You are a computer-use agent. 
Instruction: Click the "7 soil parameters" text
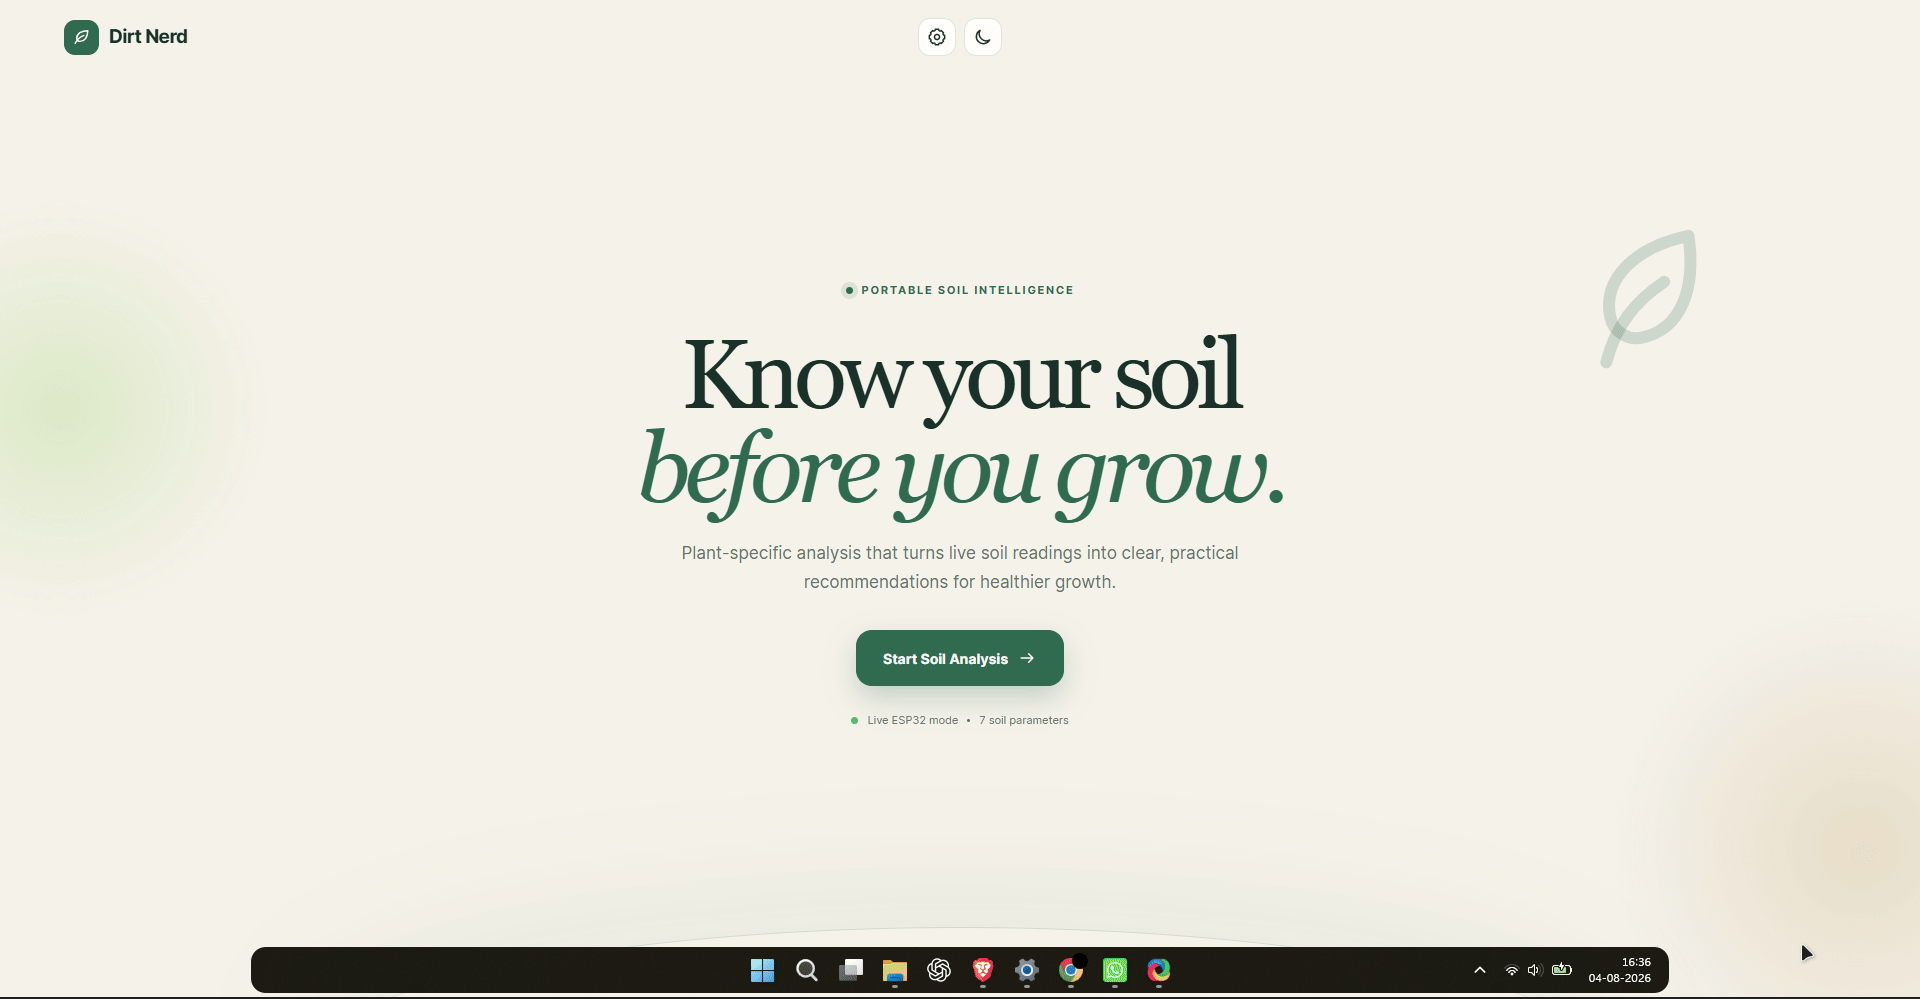[1024, 720]
